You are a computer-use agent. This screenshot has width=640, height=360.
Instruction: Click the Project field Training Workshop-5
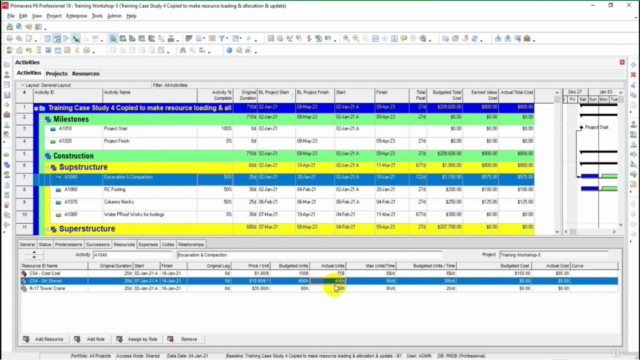[x=554, y=255]
